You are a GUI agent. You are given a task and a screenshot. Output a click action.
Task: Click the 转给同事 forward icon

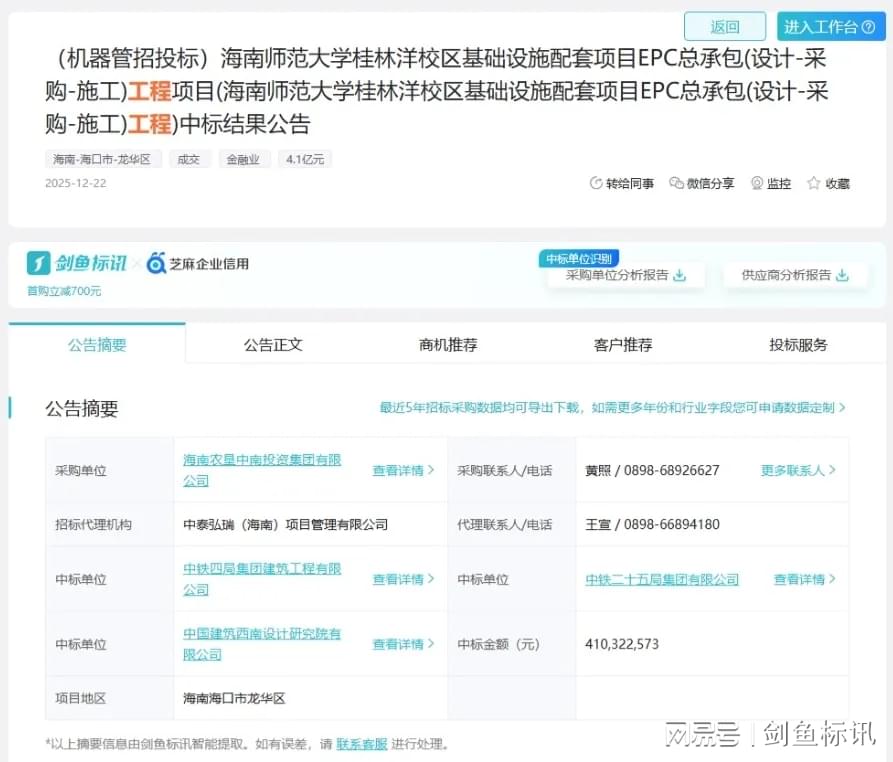pyautogui.click(x=597, y=184)
